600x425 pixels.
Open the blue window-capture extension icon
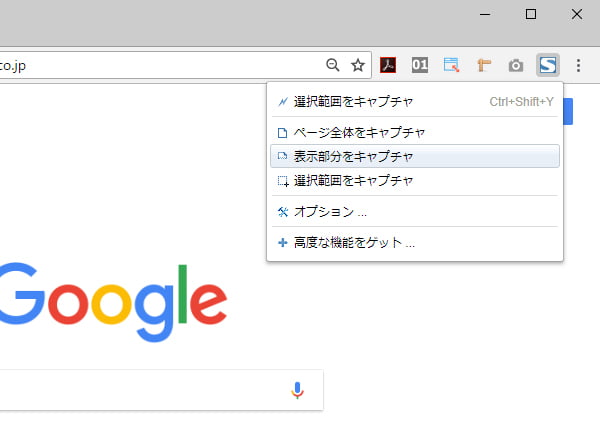coord(452,66)
